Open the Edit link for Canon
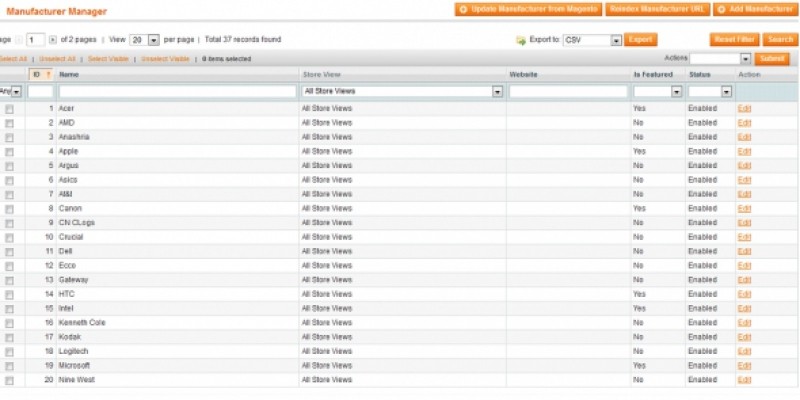Image resolution: width=800 pixels, height=400 pixels. (x=743, y=208)
